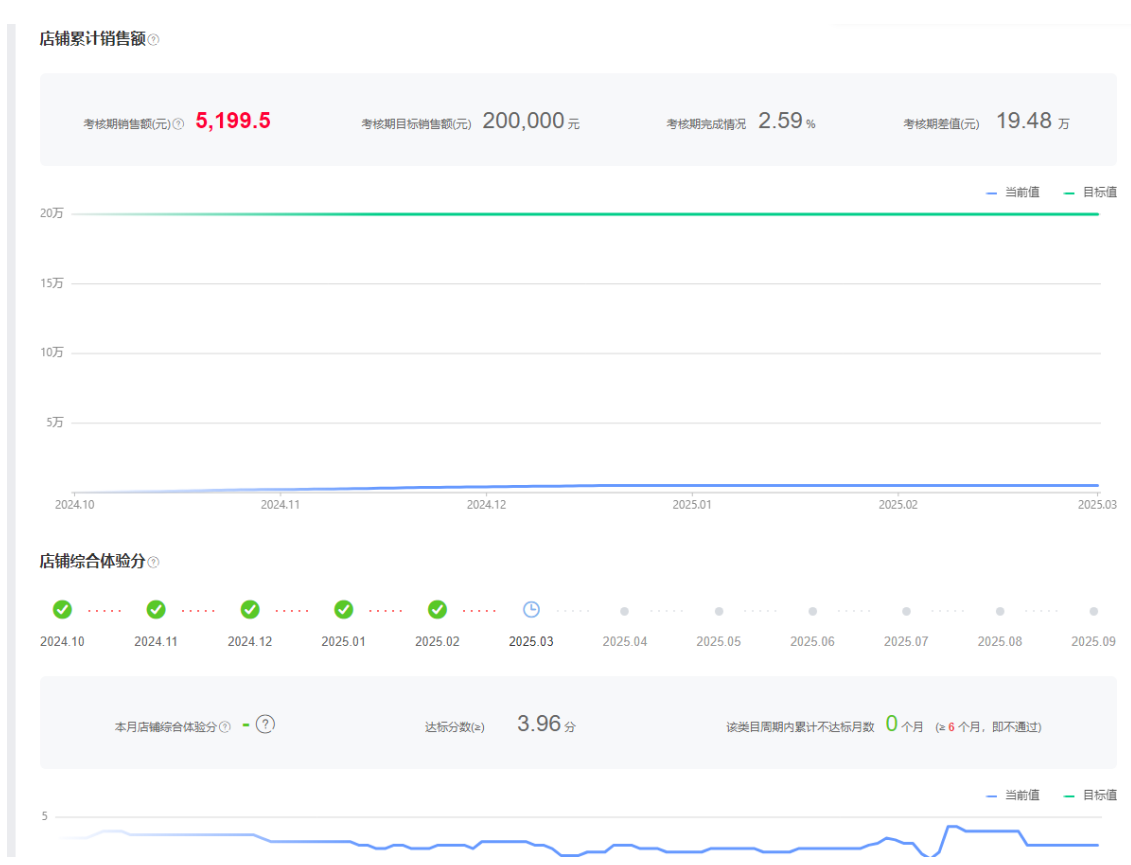
Task: Click the 2025.03 clock status icon
Action: (x=532, y=610)
